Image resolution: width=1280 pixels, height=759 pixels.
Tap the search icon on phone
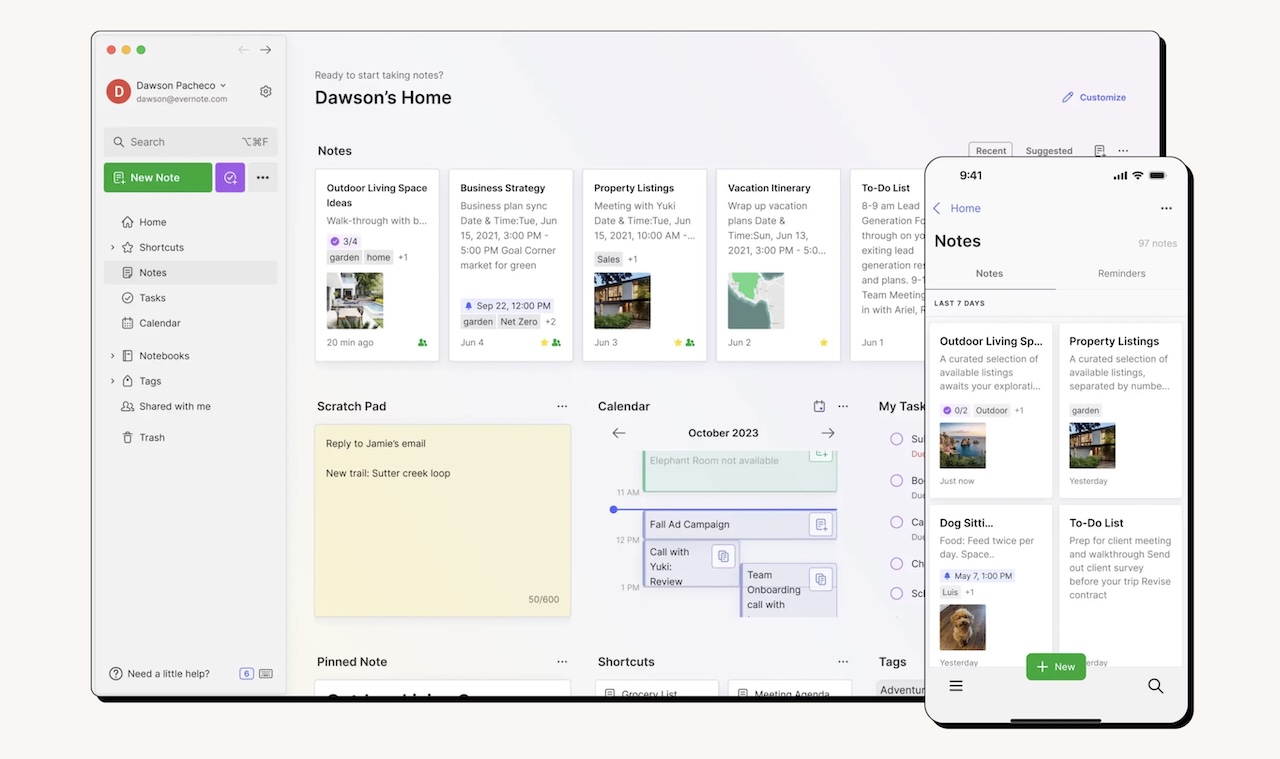[x=1155, y=686]
